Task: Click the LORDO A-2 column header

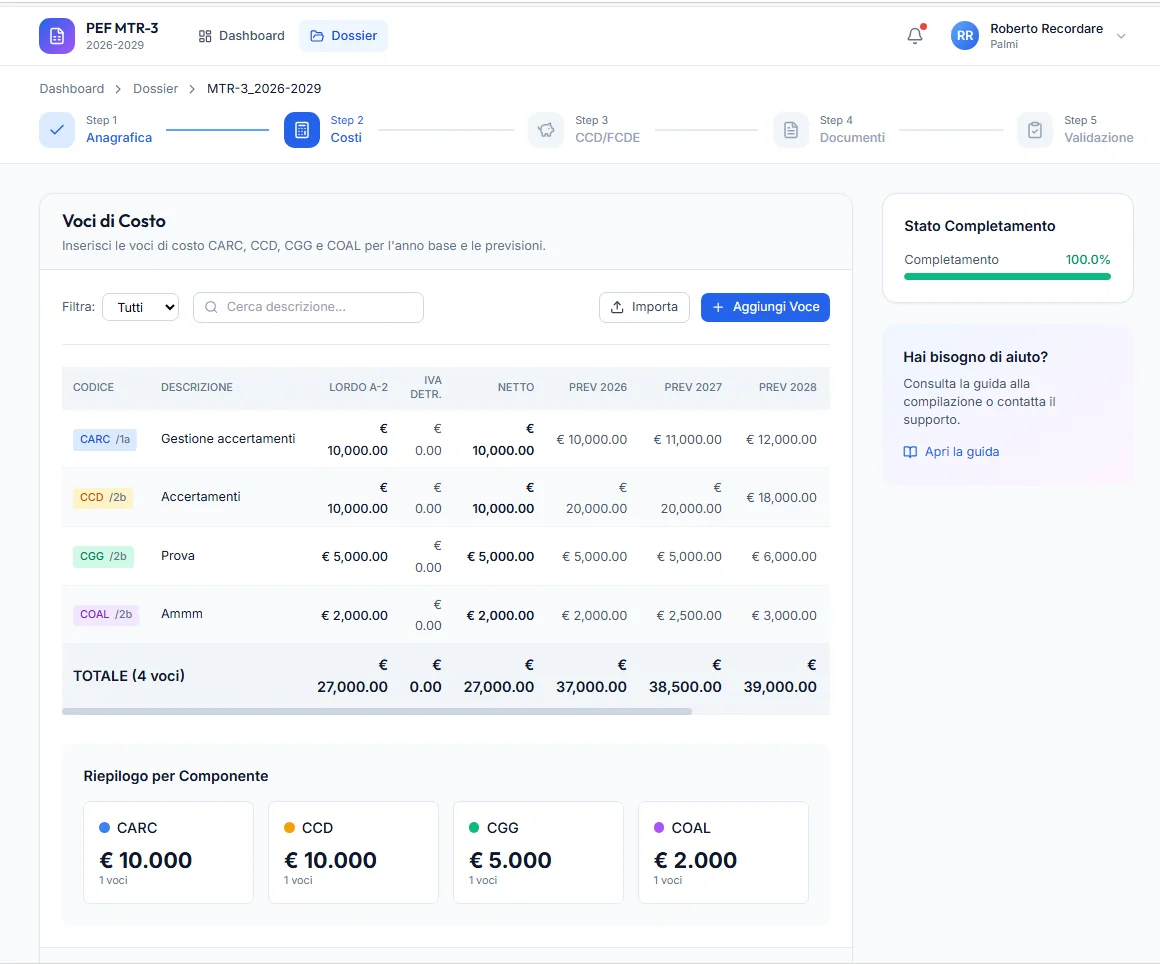Action: (x=358, y=387)
